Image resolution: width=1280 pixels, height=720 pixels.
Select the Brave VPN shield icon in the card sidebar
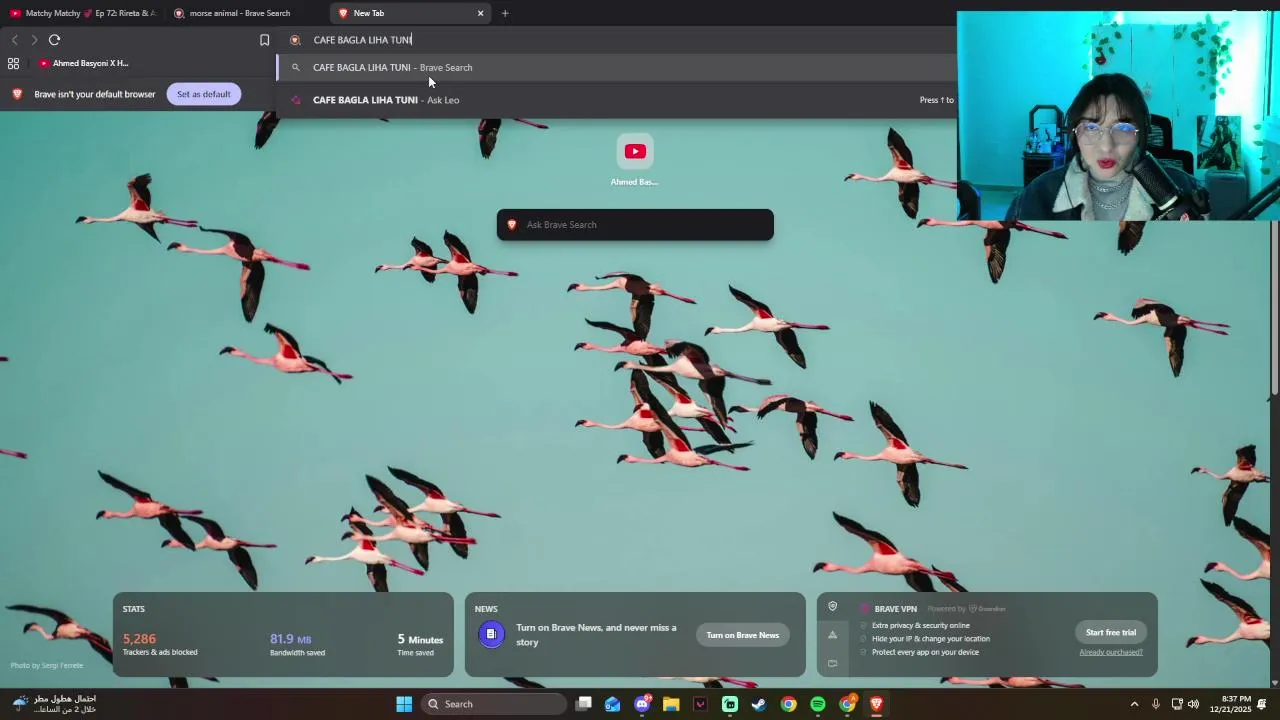point(832,607)
